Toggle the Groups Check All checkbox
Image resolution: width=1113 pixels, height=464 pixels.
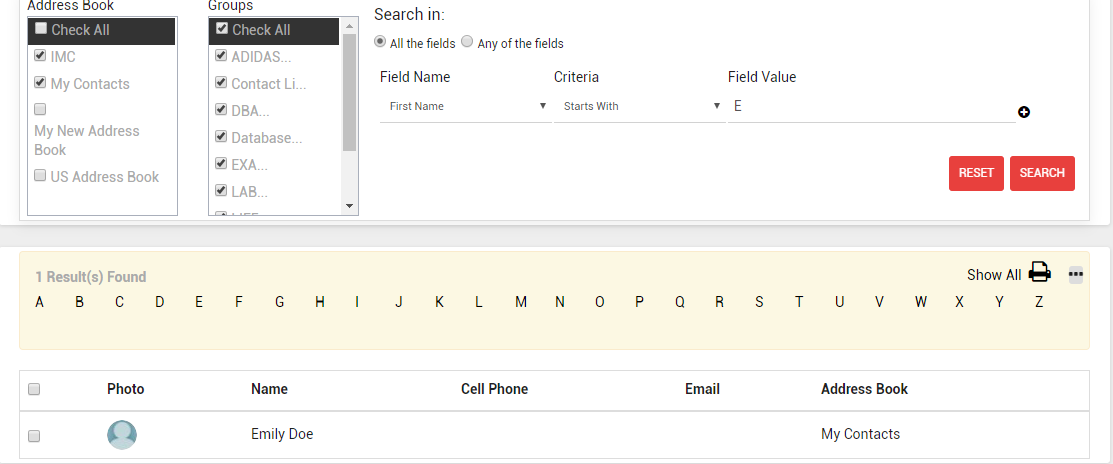pyautogui.click(x=222, y=29)
